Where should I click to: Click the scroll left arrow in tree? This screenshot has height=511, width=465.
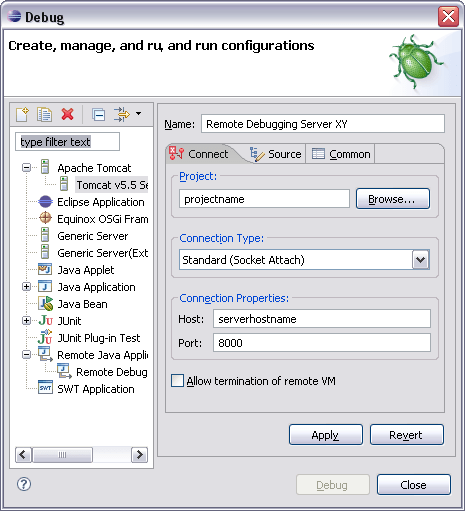(23, 455)
